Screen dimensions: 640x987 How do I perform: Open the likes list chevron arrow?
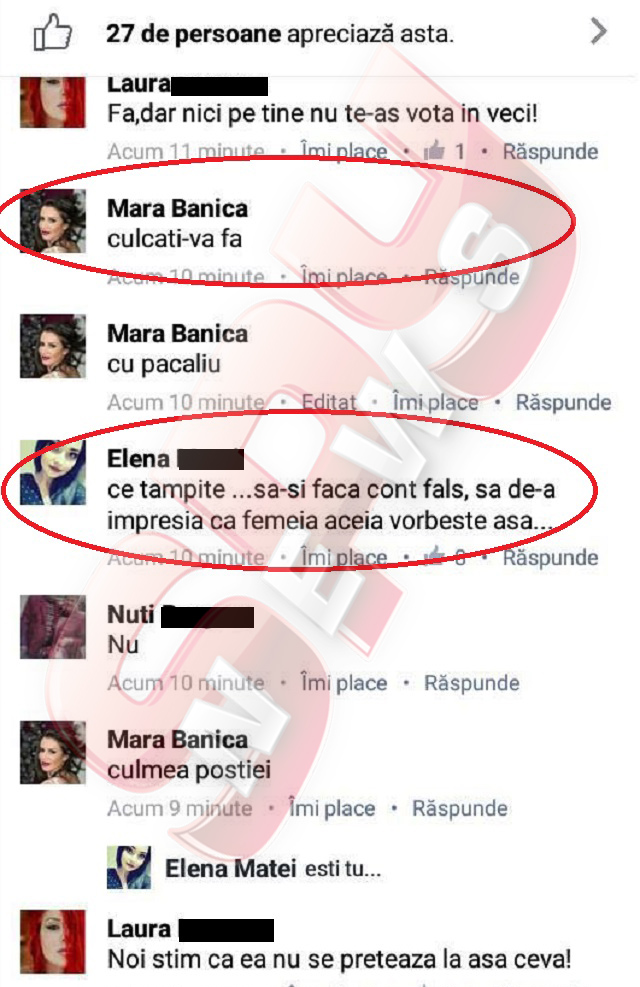point(599,31)
